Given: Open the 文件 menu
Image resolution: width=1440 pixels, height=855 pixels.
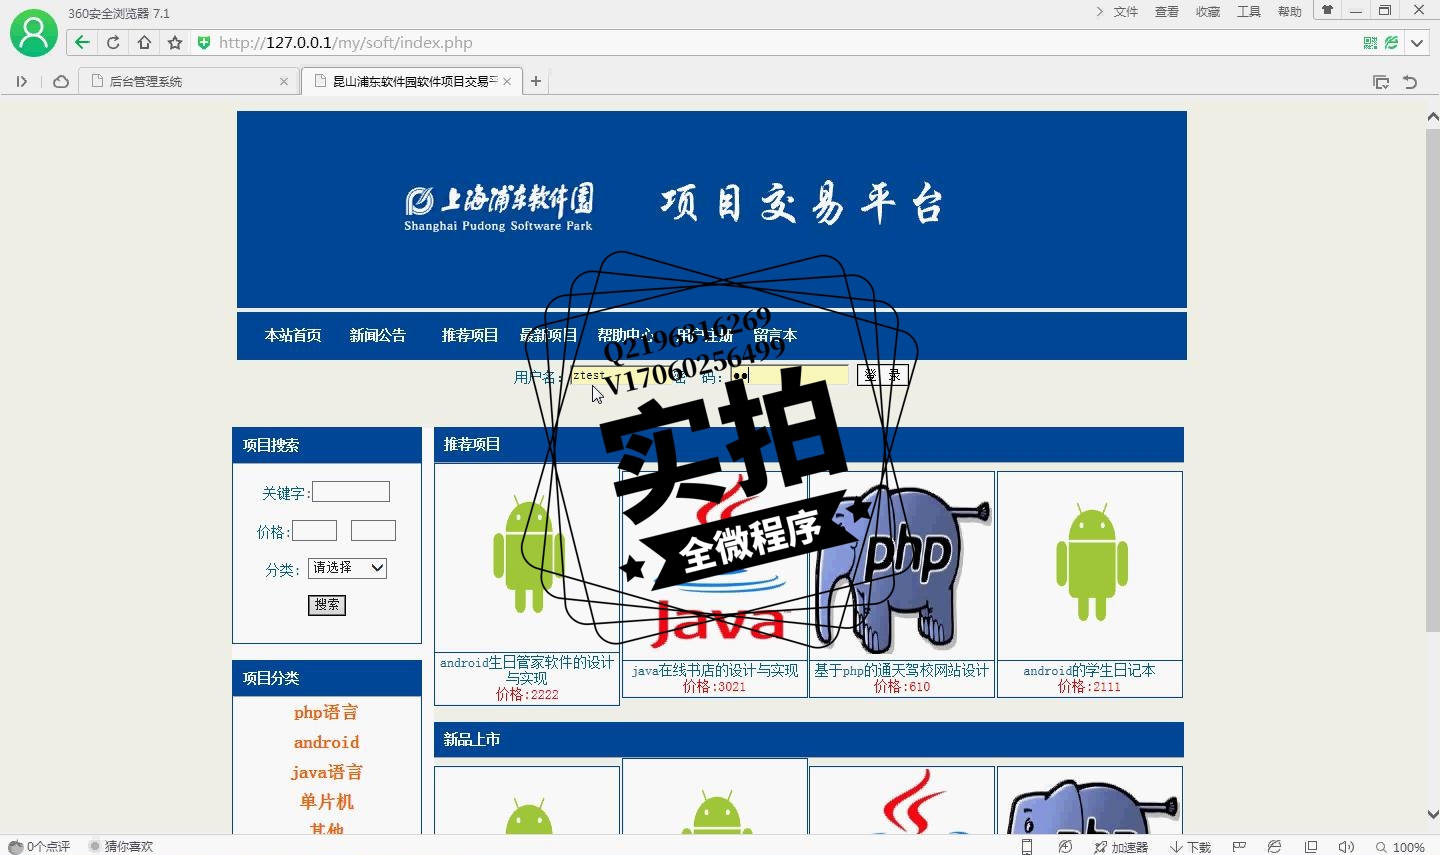Looking at the screenshot, I should (1126, 12).
